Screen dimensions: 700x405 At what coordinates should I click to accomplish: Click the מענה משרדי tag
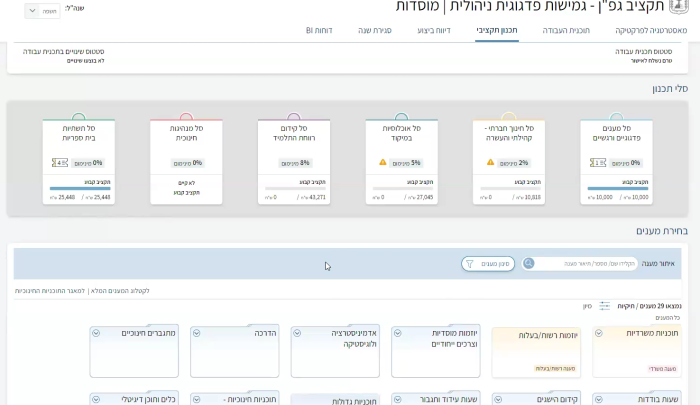click(663, 369)
